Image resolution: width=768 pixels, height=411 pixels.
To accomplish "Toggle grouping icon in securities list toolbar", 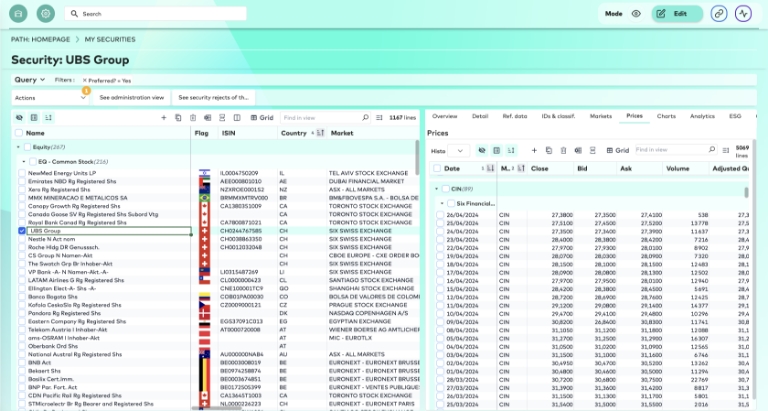I will tap(34, 118).
